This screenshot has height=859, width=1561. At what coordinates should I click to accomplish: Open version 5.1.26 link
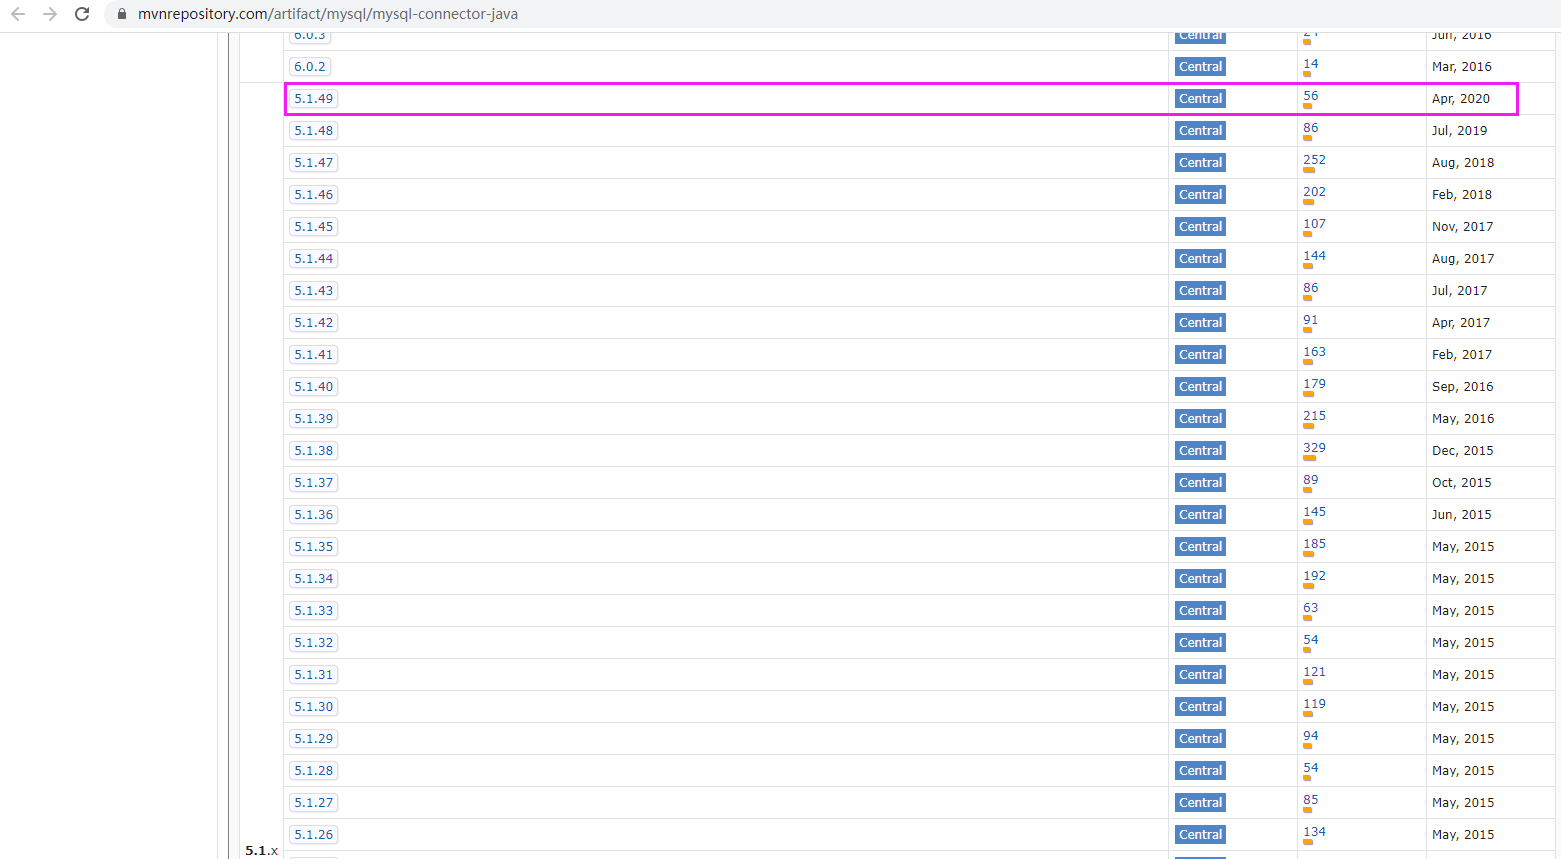314,835
